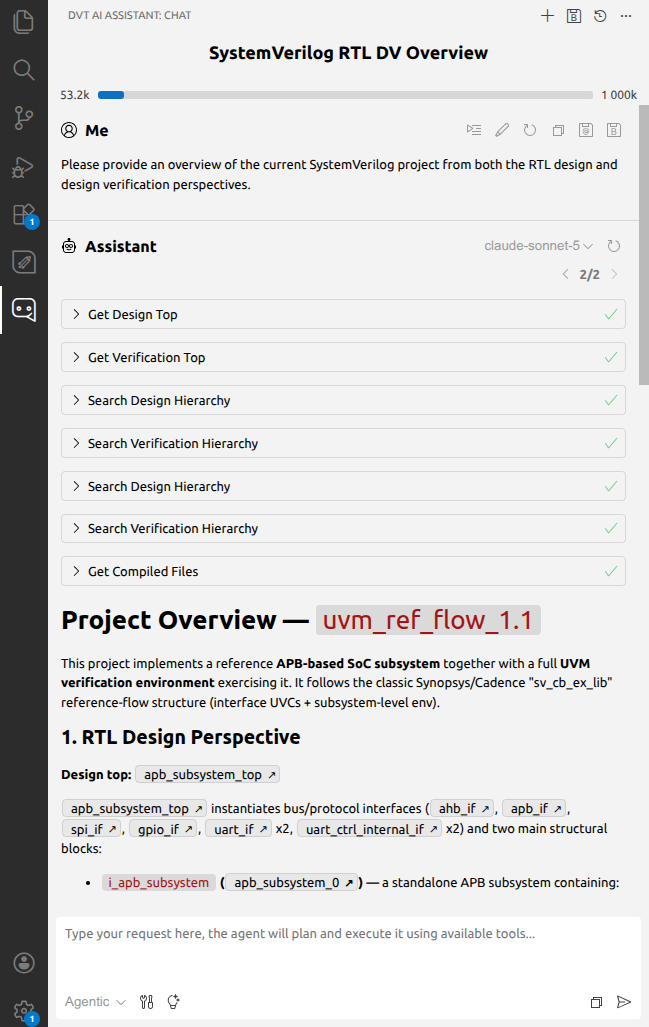Click the token usage progress bar

[345, 95]
